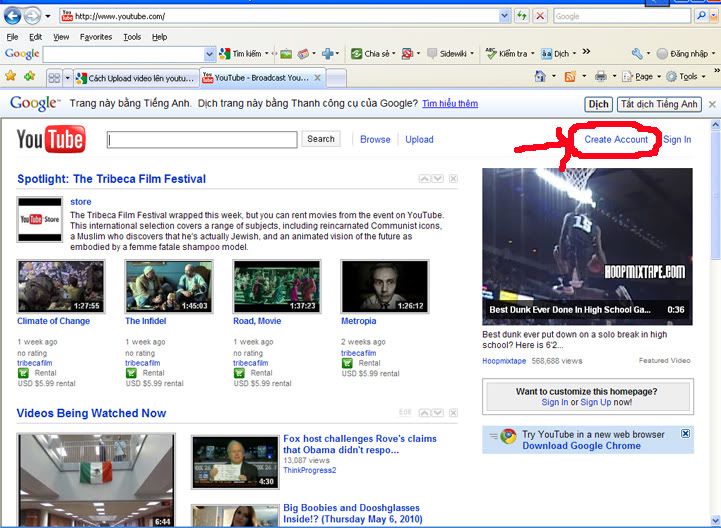The width and height of the screenshot is (721, 528).
Task: Open the Metropia video thumbnail
Action: click(384, 286)
